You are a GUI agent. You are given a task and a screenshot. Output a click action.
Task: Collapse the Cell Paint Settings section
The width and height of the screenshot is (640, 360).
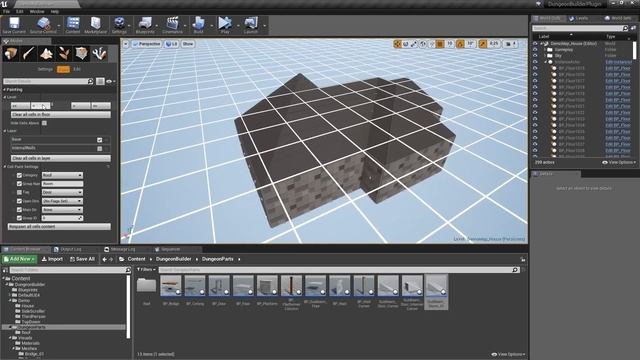[5, 167]
